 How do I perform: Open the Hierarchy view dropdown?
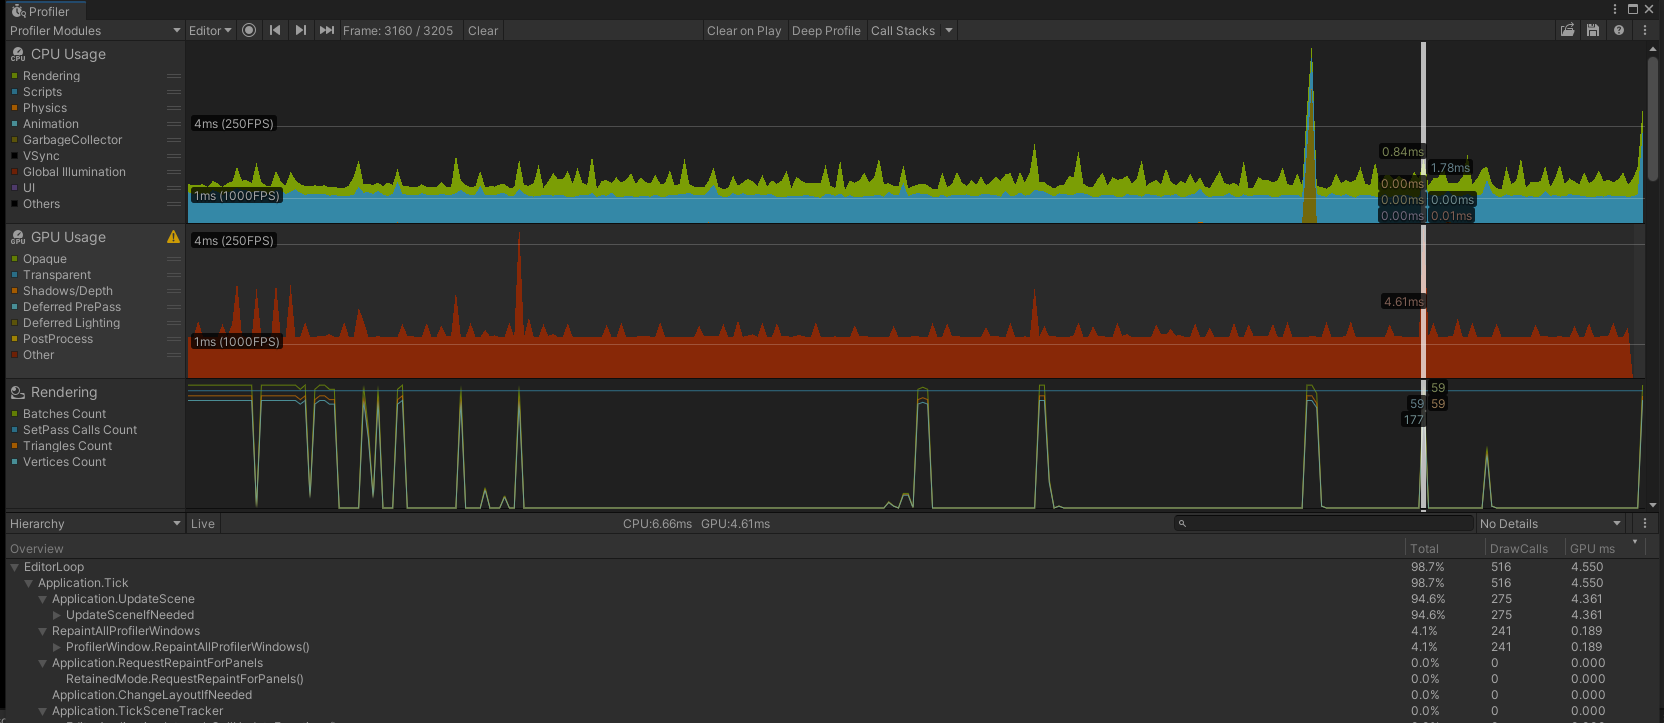(95, 524)
